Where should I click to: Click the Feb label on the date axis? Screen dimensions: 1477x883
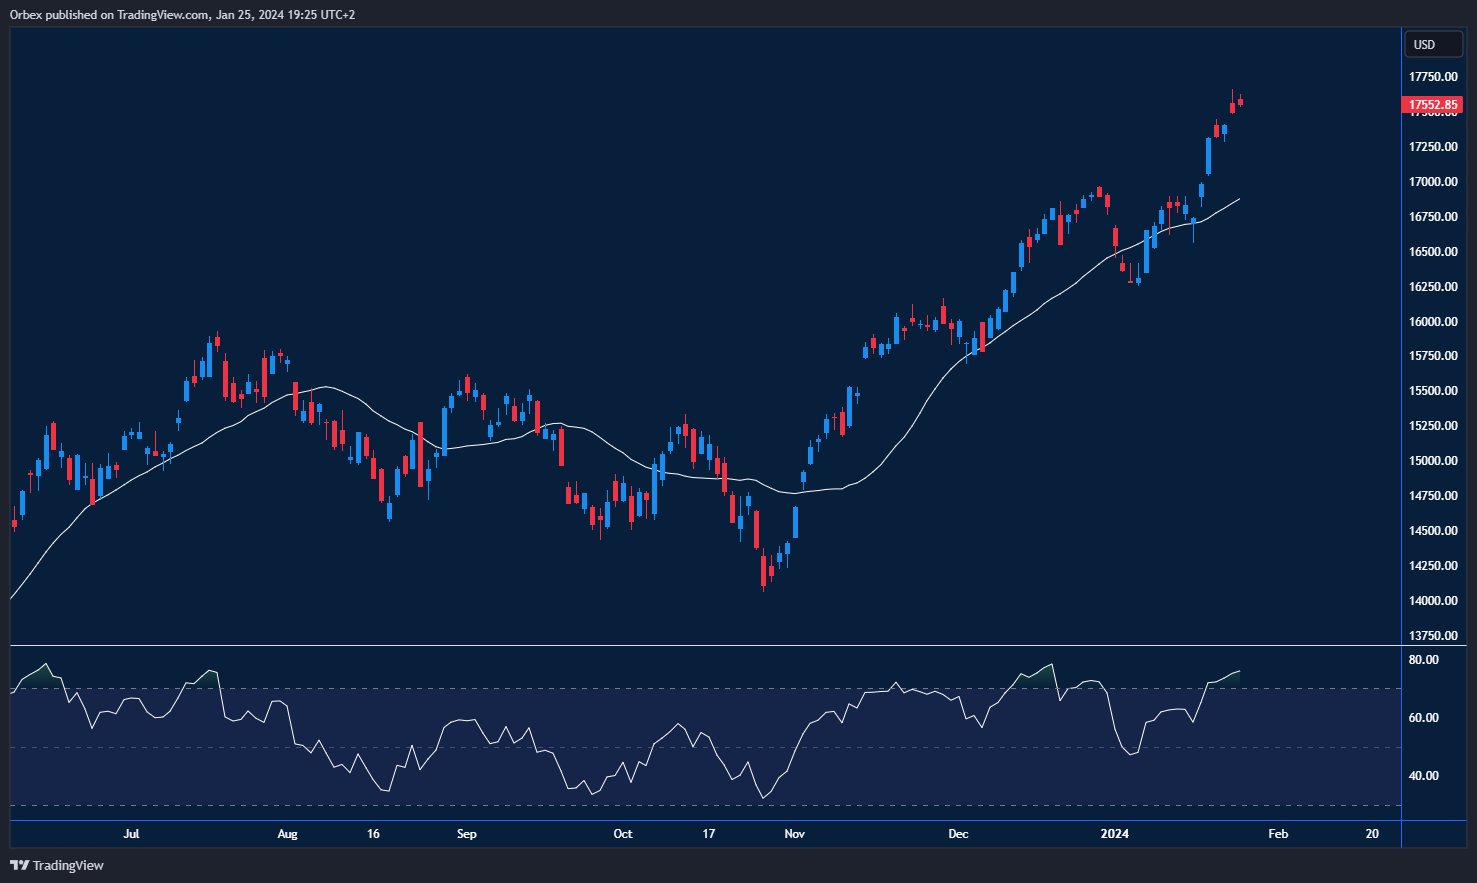click(1278, 833)
